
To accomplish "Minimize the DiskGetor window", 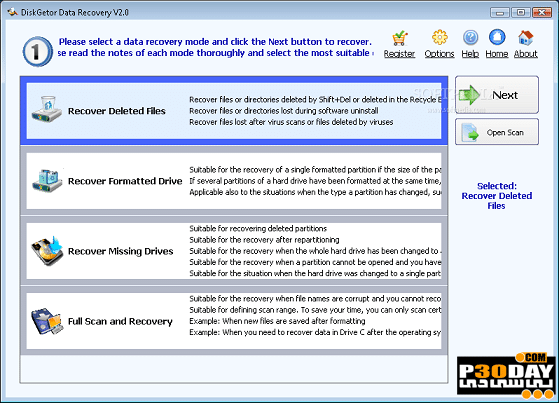I will coord(500,12).
